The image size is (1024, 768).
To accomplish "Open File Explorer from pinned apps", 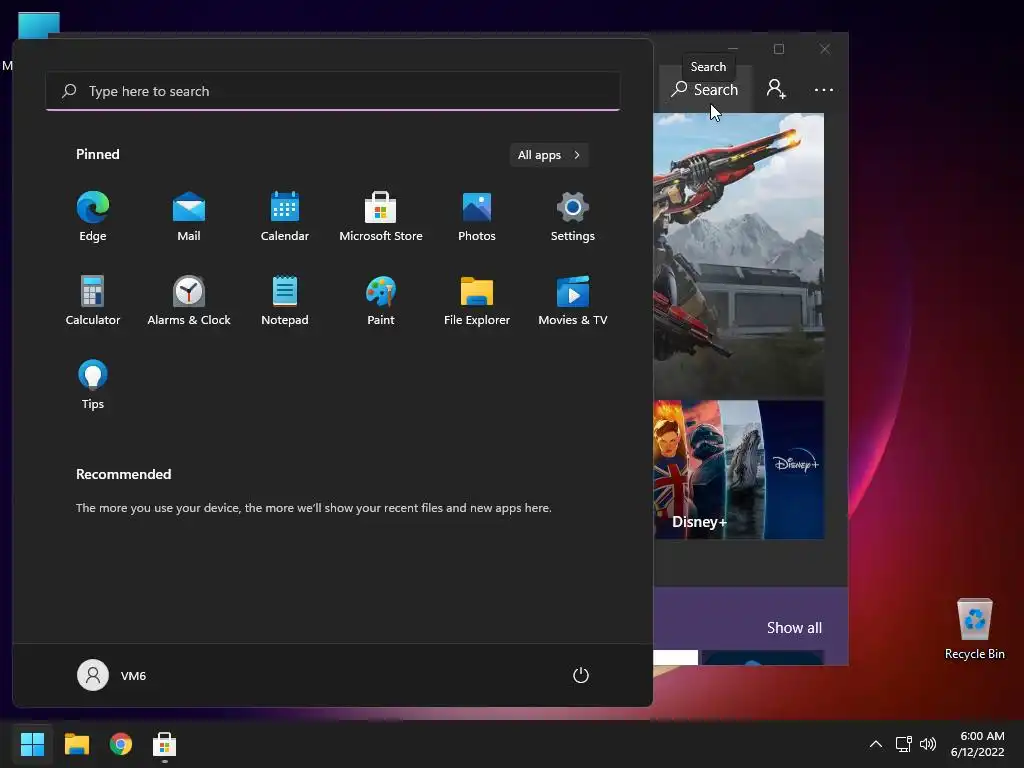I will [477, 300].
